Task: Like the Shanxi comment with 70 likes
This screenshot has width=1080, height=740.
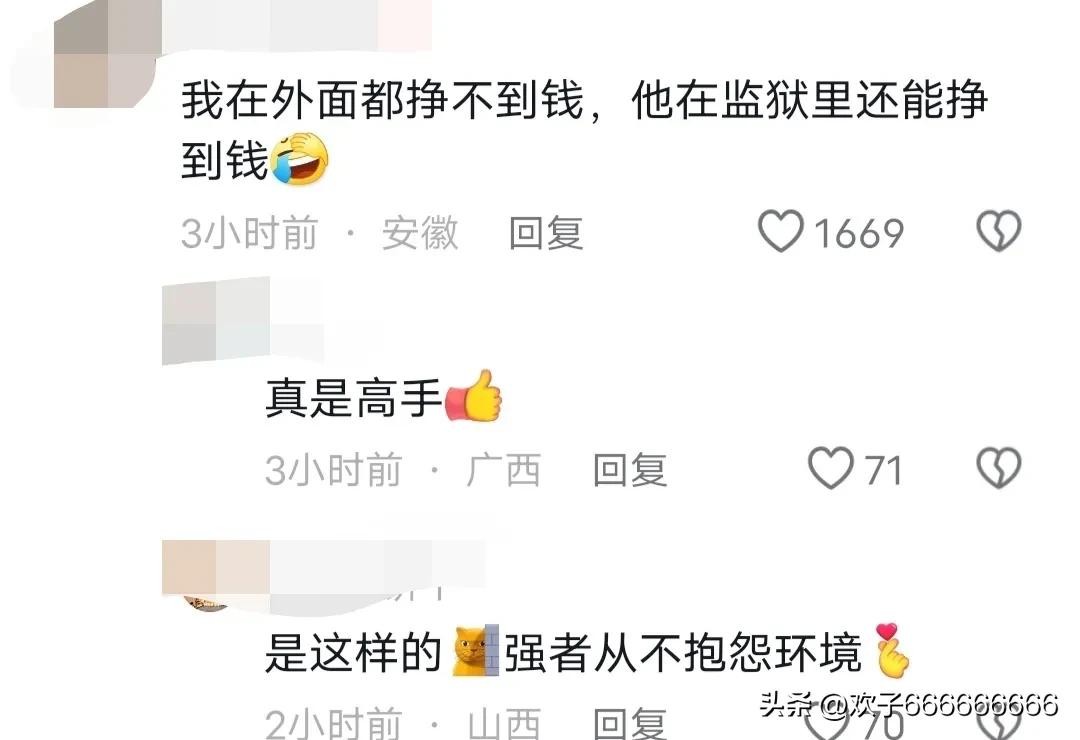Action: pos(829,725)
